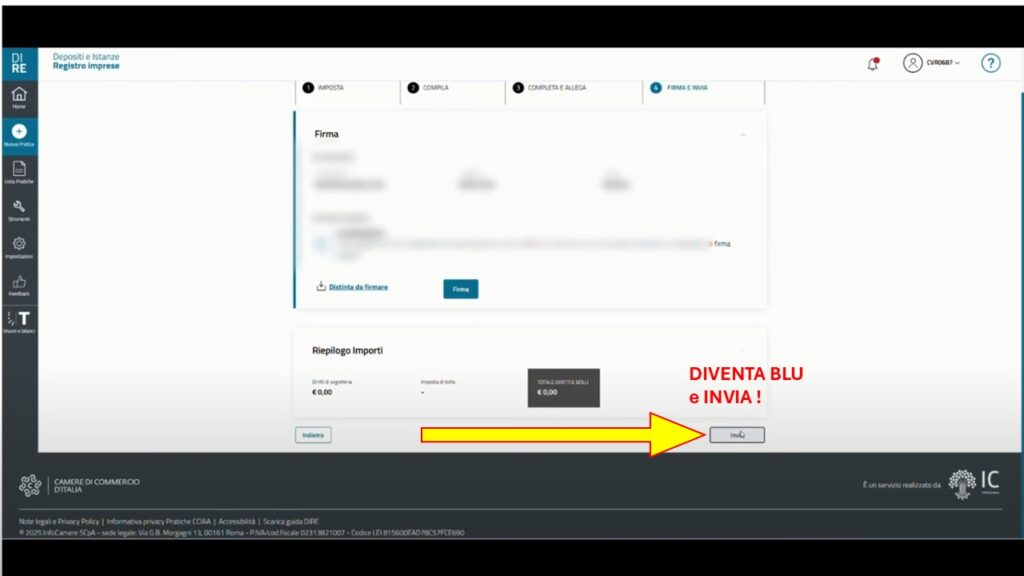Viewport: 1024px width, 576px height.
Task: Click the Riepilogo Importi heading
Action: click(347, 351)
